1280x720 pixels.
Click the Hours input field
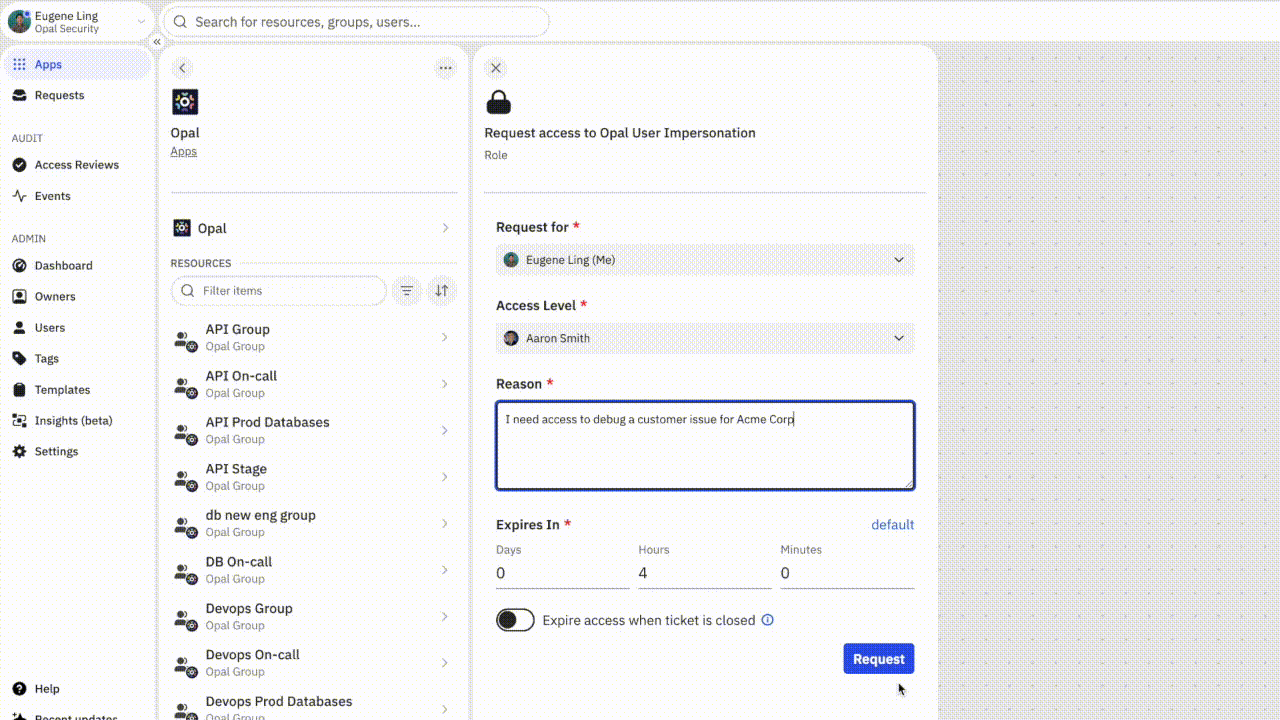(704, 573)
